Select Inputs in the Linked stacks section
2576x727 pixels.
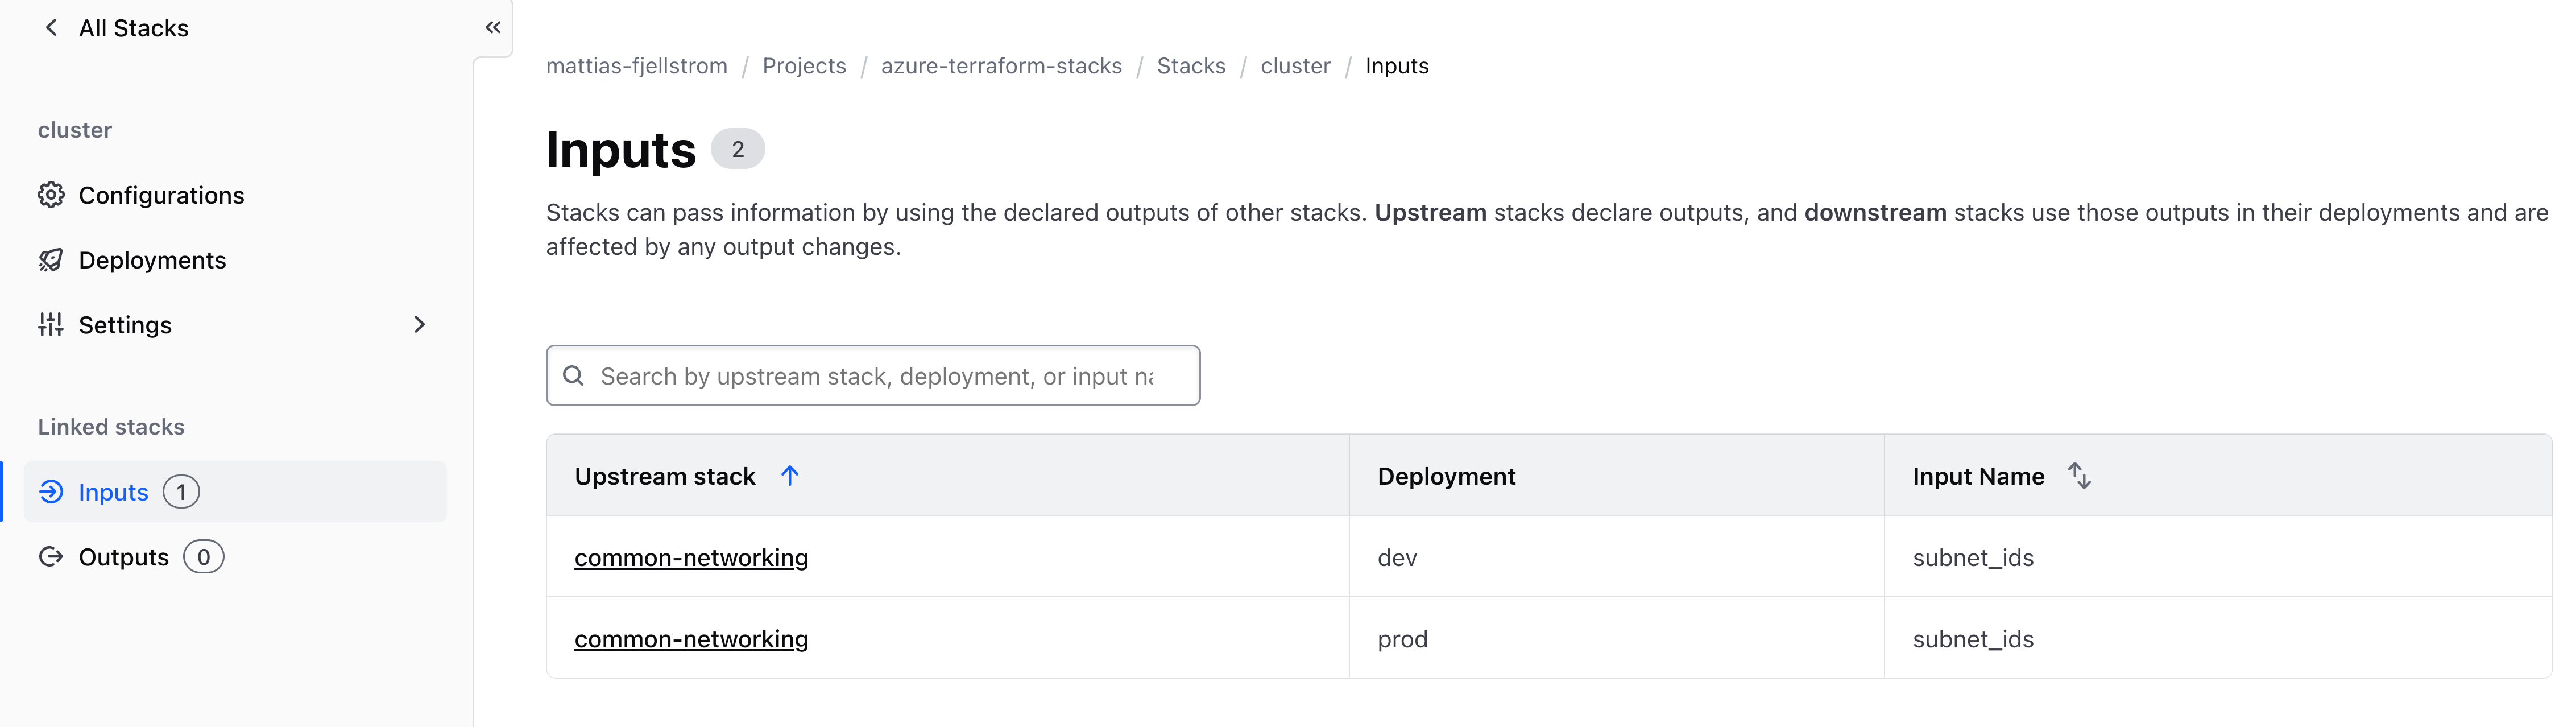click(x=112, y=491)
